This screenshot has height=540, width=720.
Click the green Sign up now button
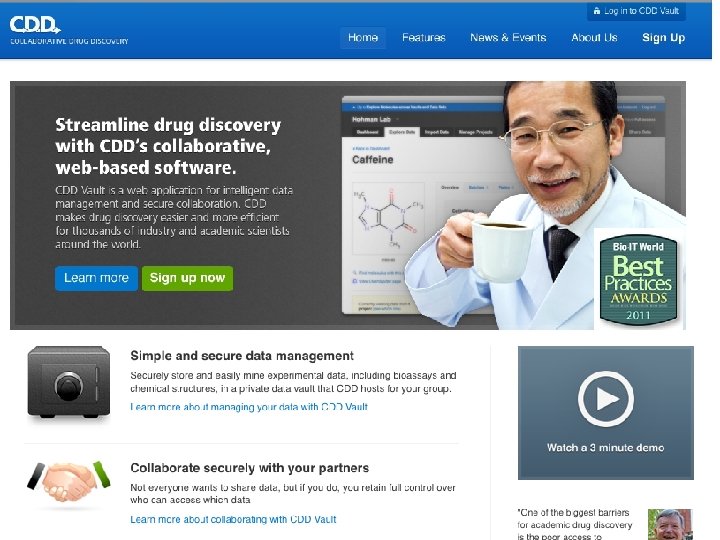[187, 278]
